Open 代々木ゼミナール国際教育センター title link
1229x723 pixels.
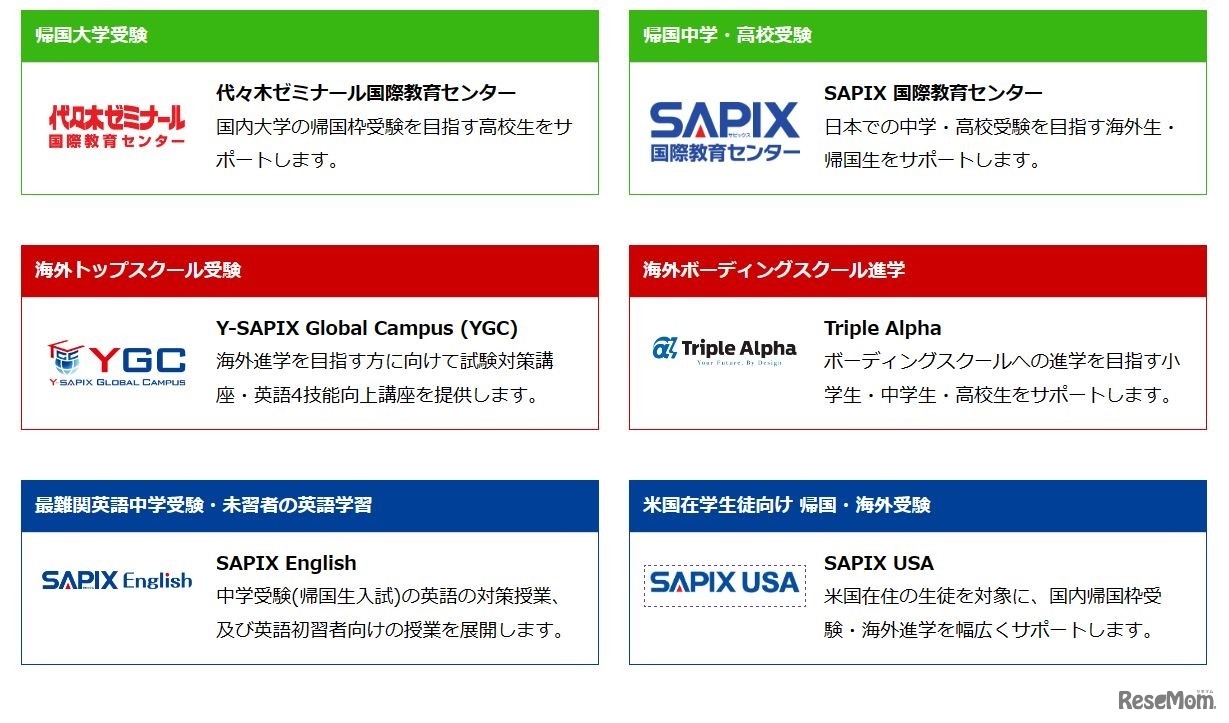coord(366,93)
